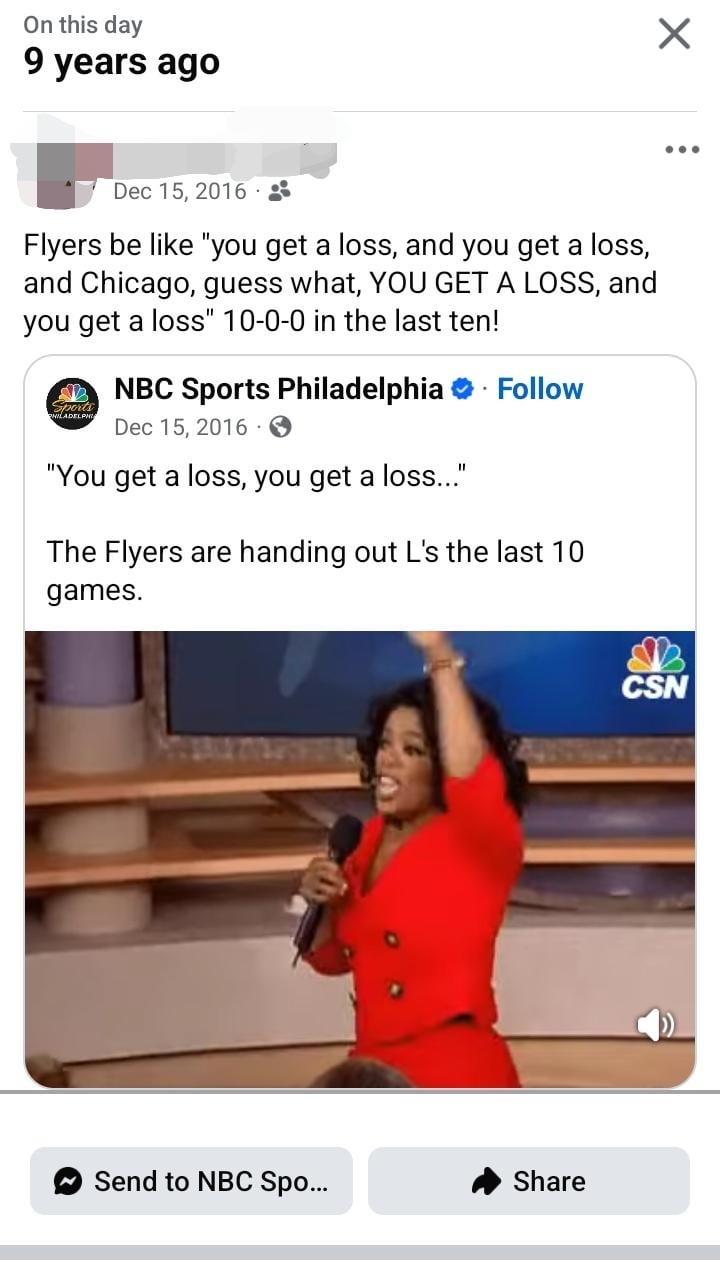Viewport: 720px width, 1264px height.
Task: Tap the public globe icon on shared post
Action: 281,427
